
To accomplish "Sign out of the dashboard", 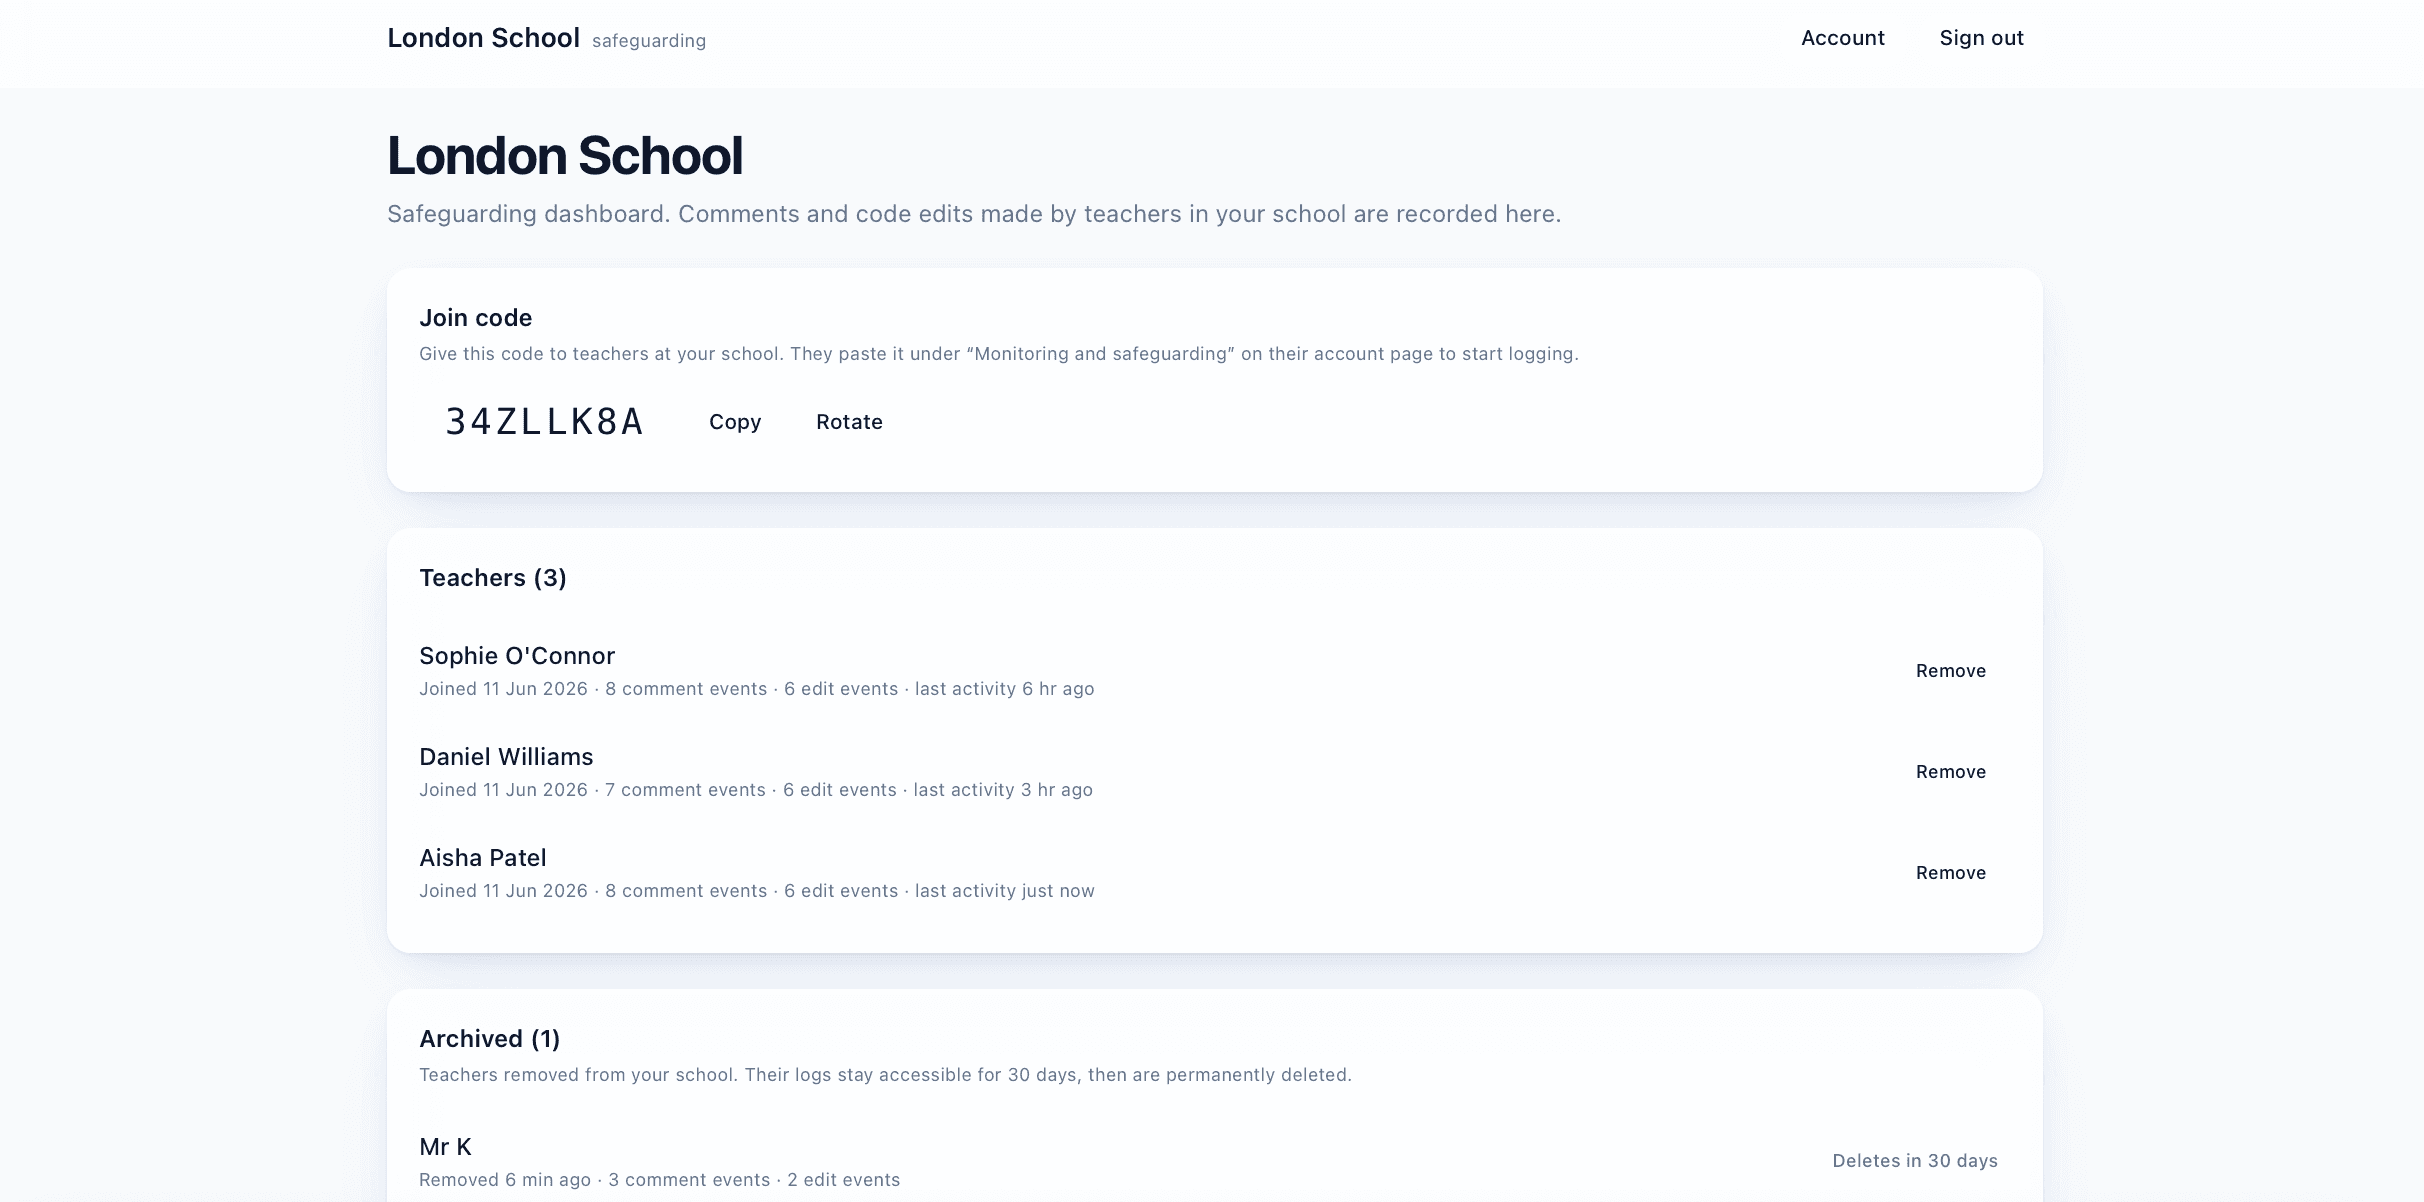I will pyautogui.click(x=1981, y=38).
